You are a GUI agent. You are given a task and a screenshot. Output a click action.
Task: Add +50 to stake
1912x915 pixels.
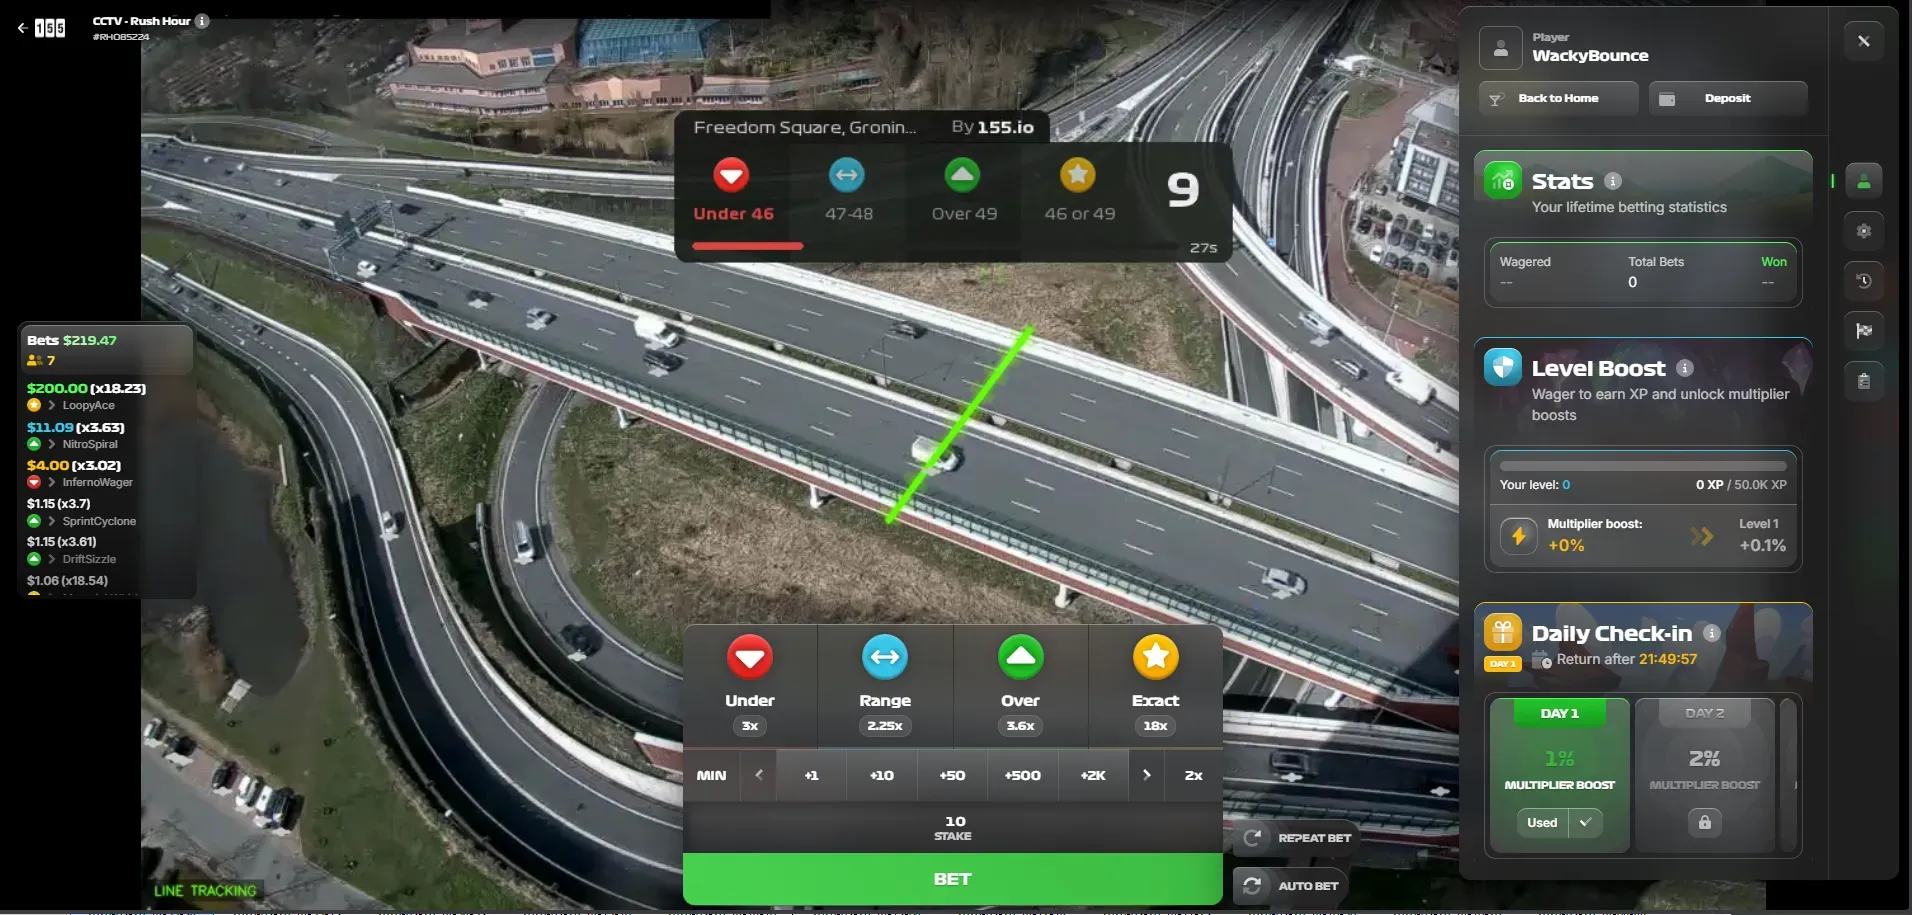click(952, 775)
